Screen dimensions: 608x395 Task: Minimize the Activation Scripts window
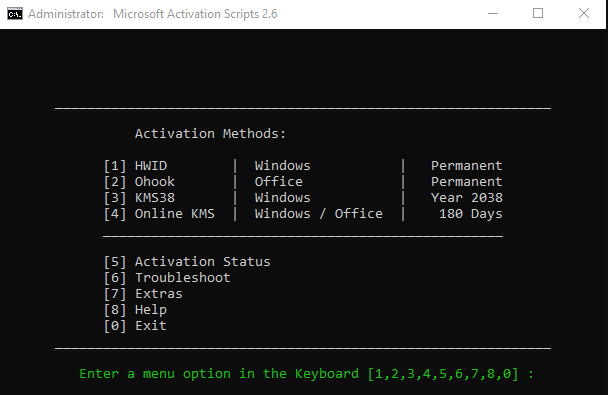tap(493, 14)
